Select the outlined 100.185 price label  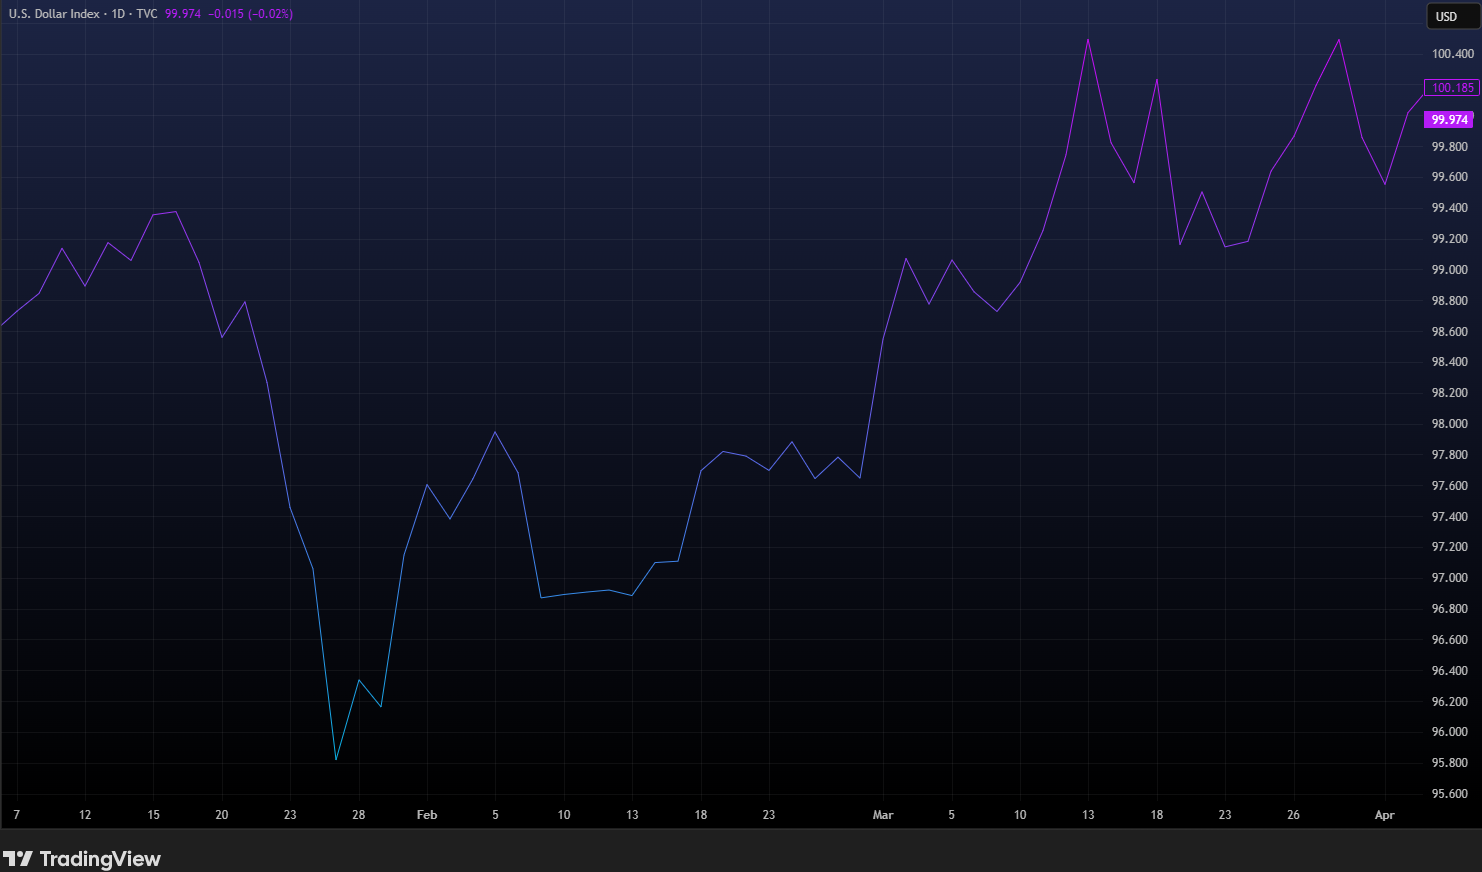pyautogui.click(x=1452, y=88)
